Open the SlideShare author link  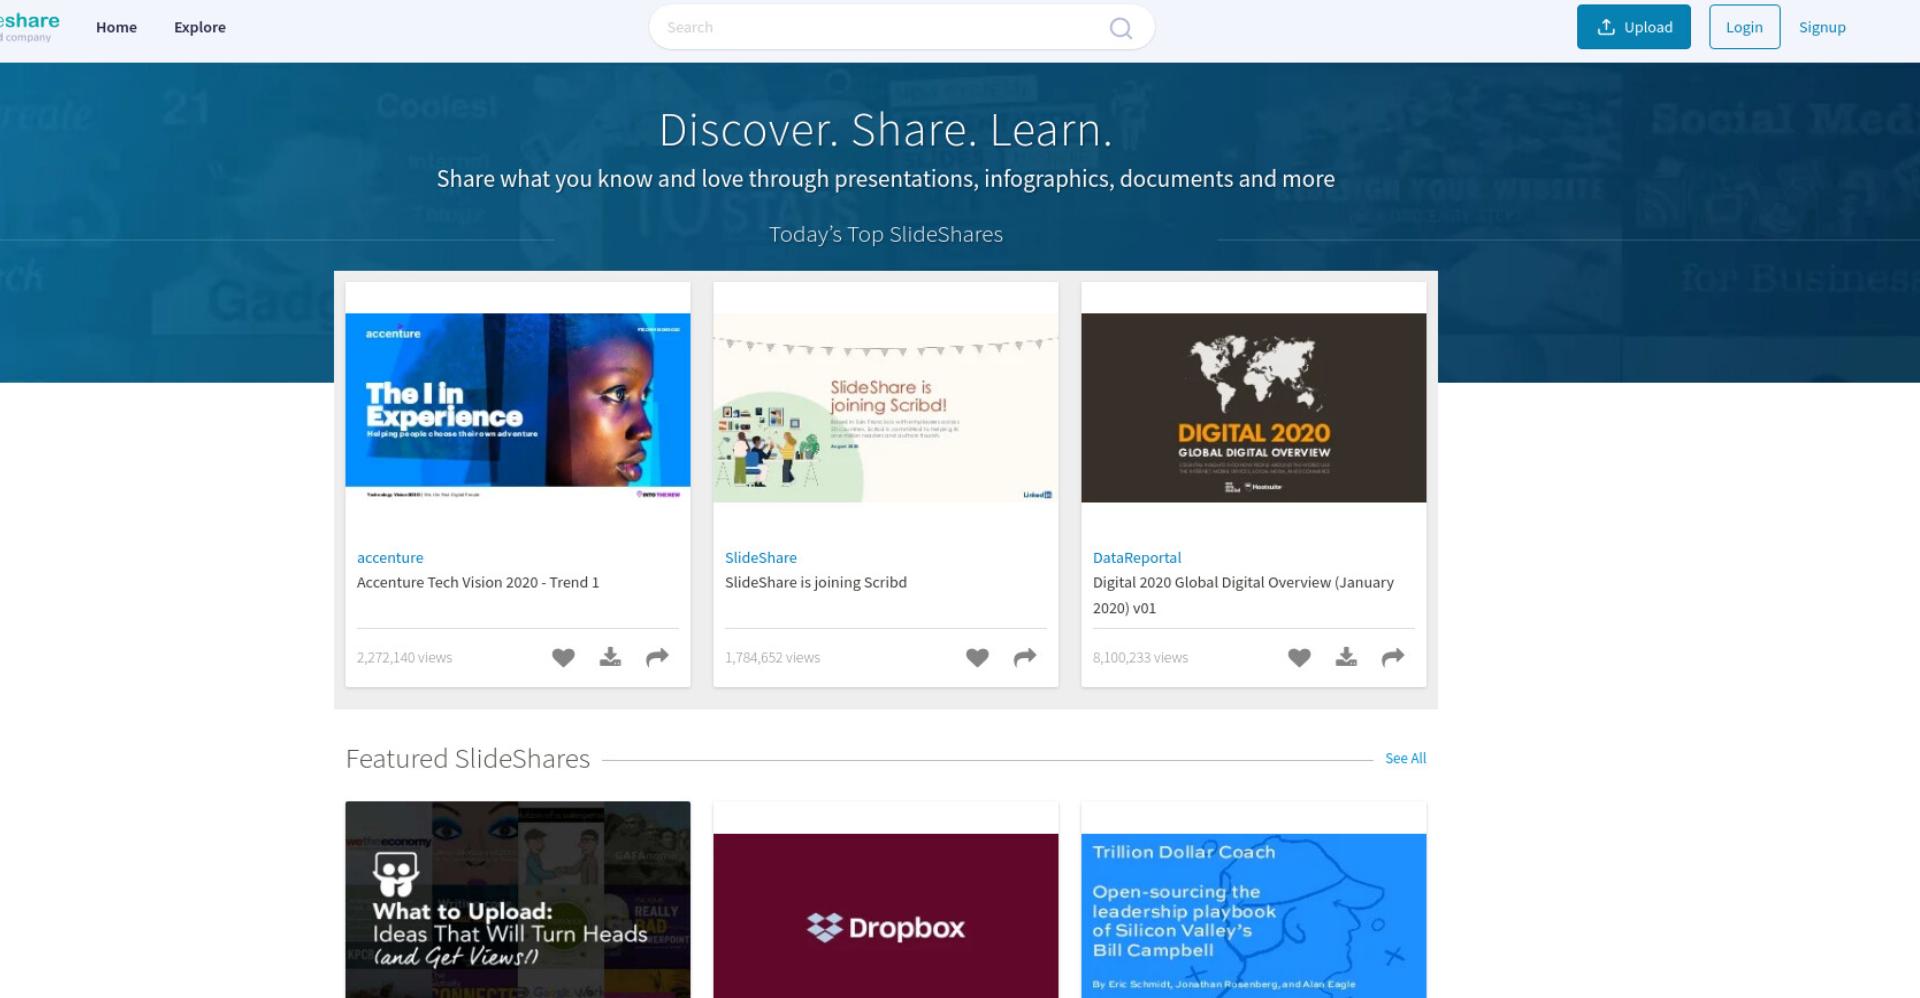[x=761, y=557]
